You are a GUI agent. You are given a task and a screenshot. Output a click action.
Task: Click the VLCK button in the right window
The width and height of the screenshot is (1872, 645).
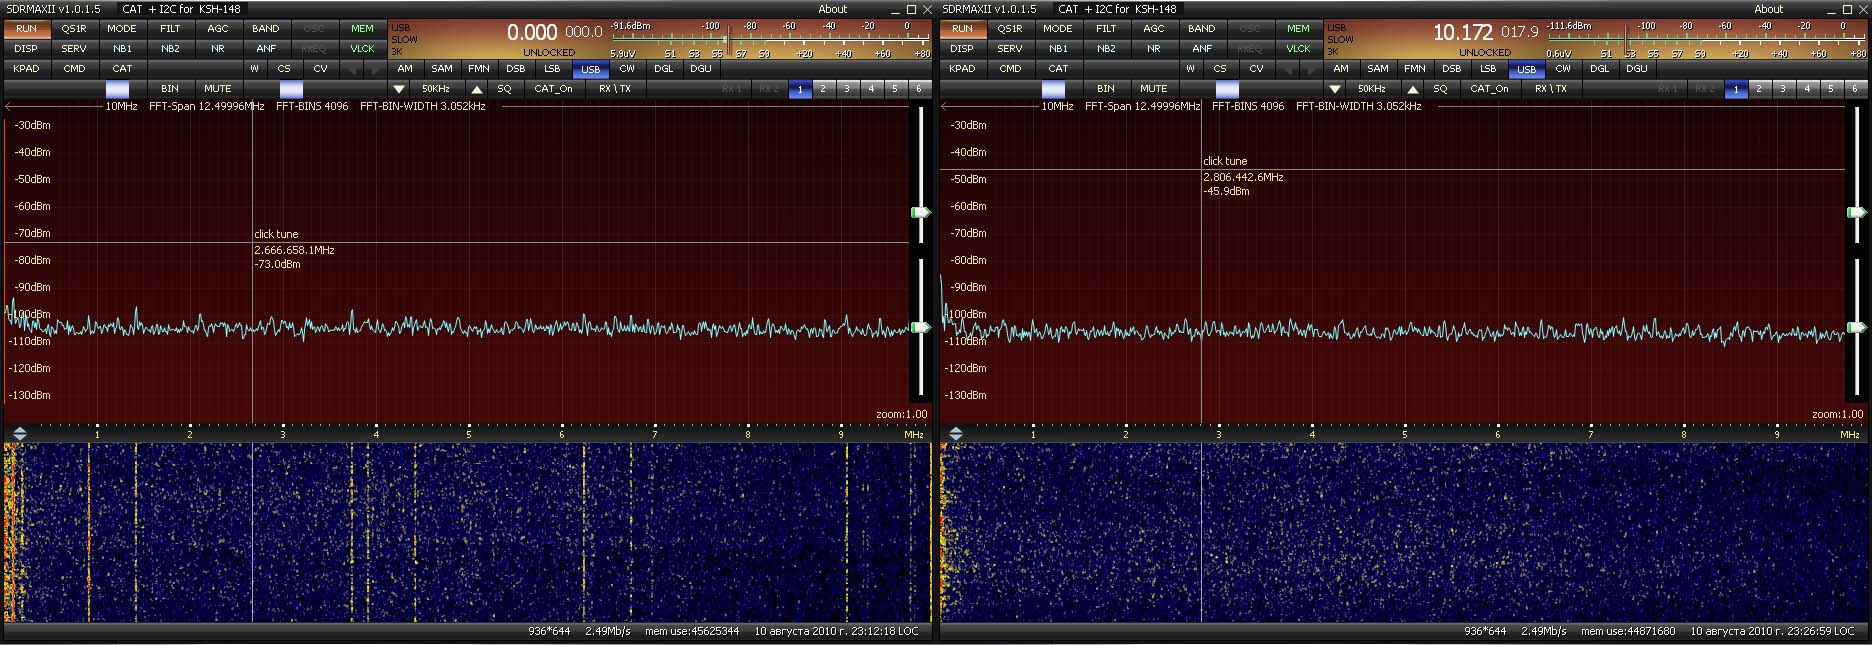1298,48
